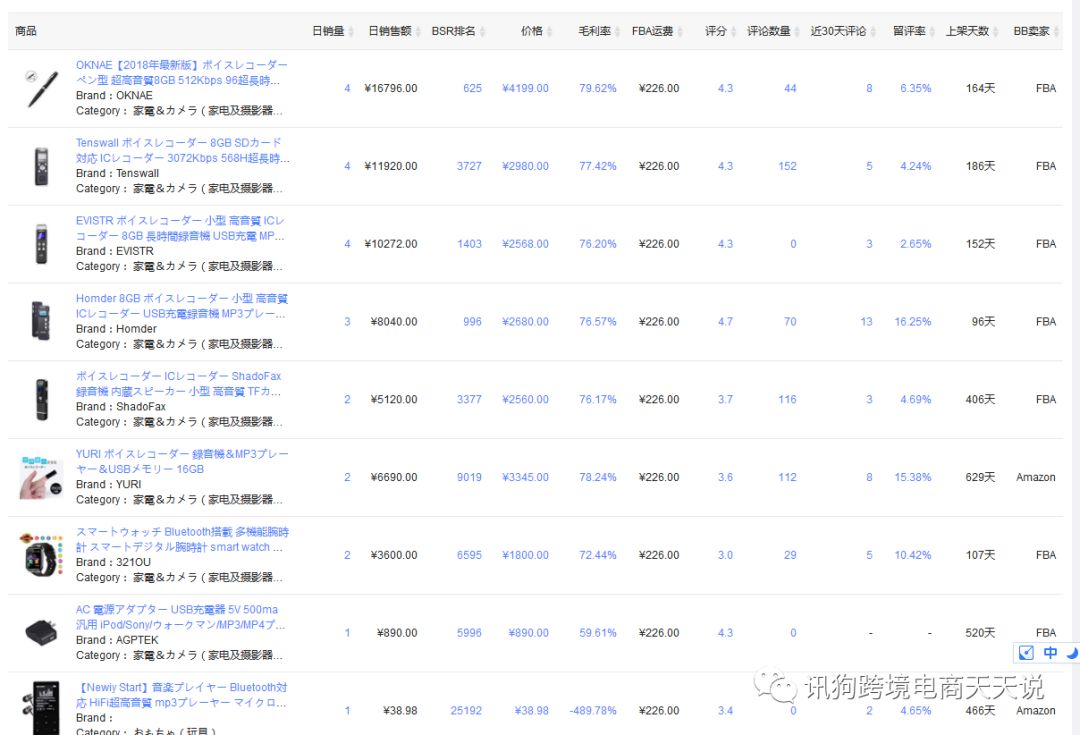
Task: Click Amazon seller in YURI row
Action: pos(1035,477)
